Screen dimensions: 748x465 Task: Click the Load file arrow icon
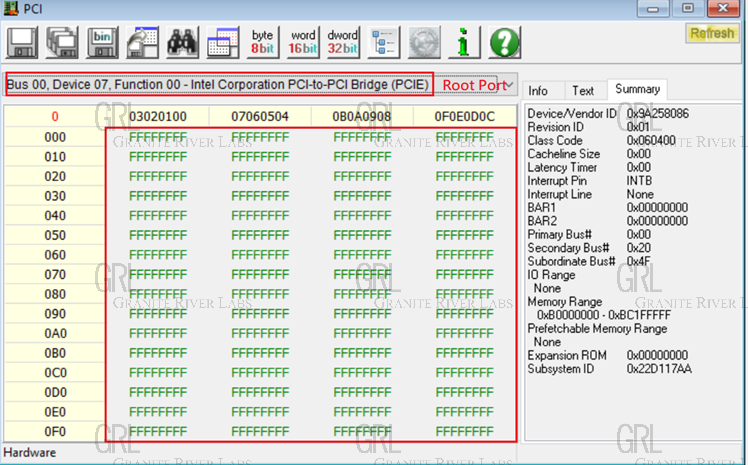click(142, 43)
